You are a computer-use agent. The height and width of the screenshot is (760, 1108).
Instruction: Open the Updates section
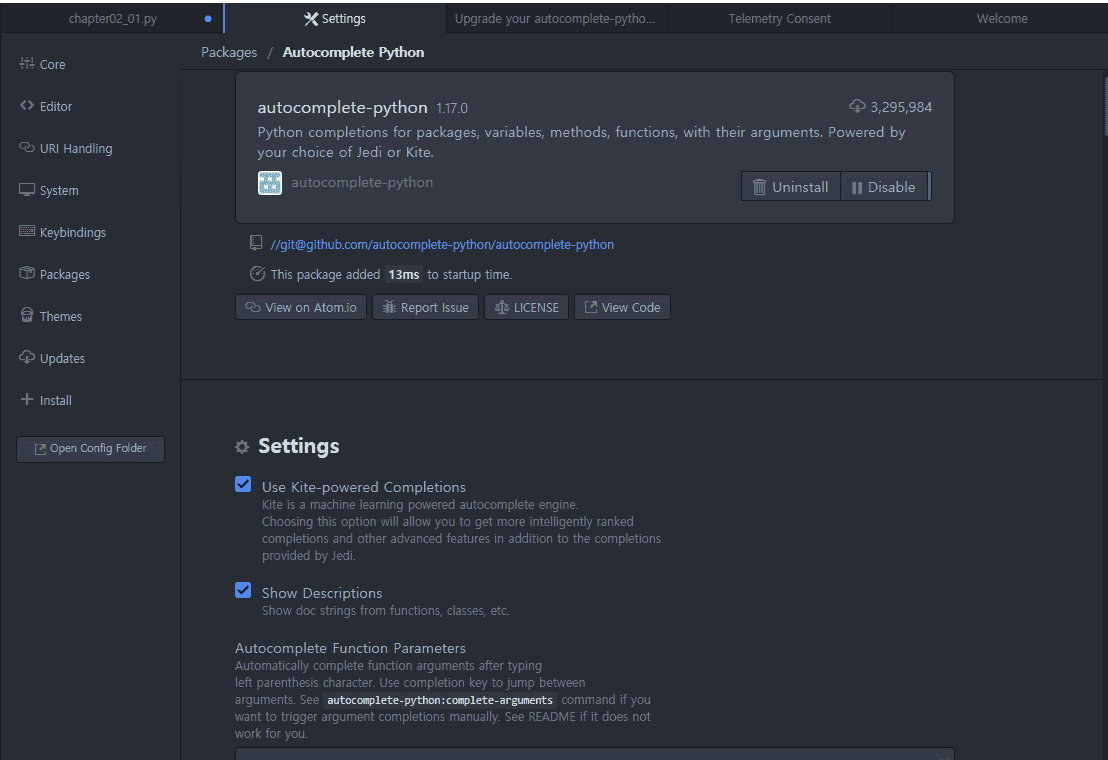62,358
